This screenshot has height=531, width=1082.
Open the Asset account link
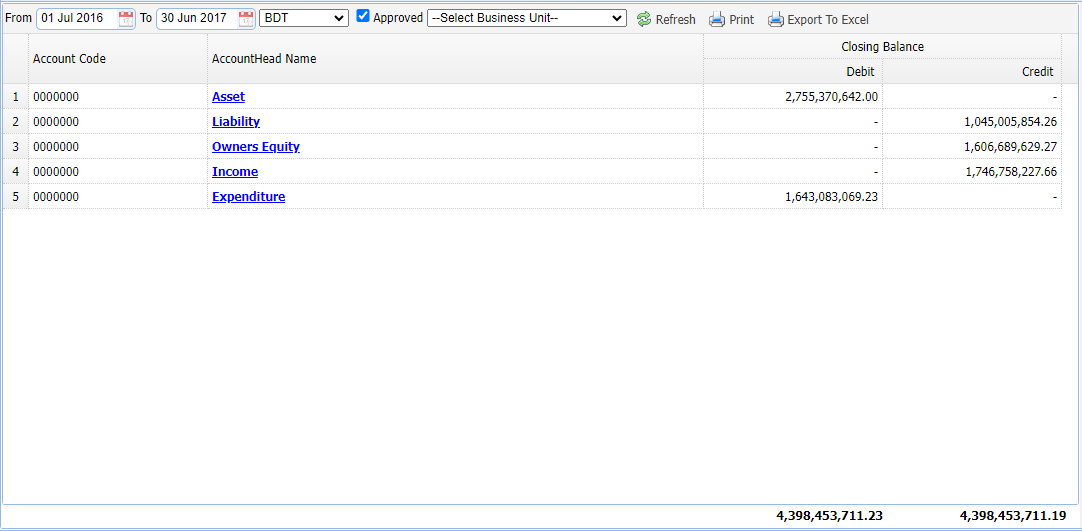tap(228, 97)
